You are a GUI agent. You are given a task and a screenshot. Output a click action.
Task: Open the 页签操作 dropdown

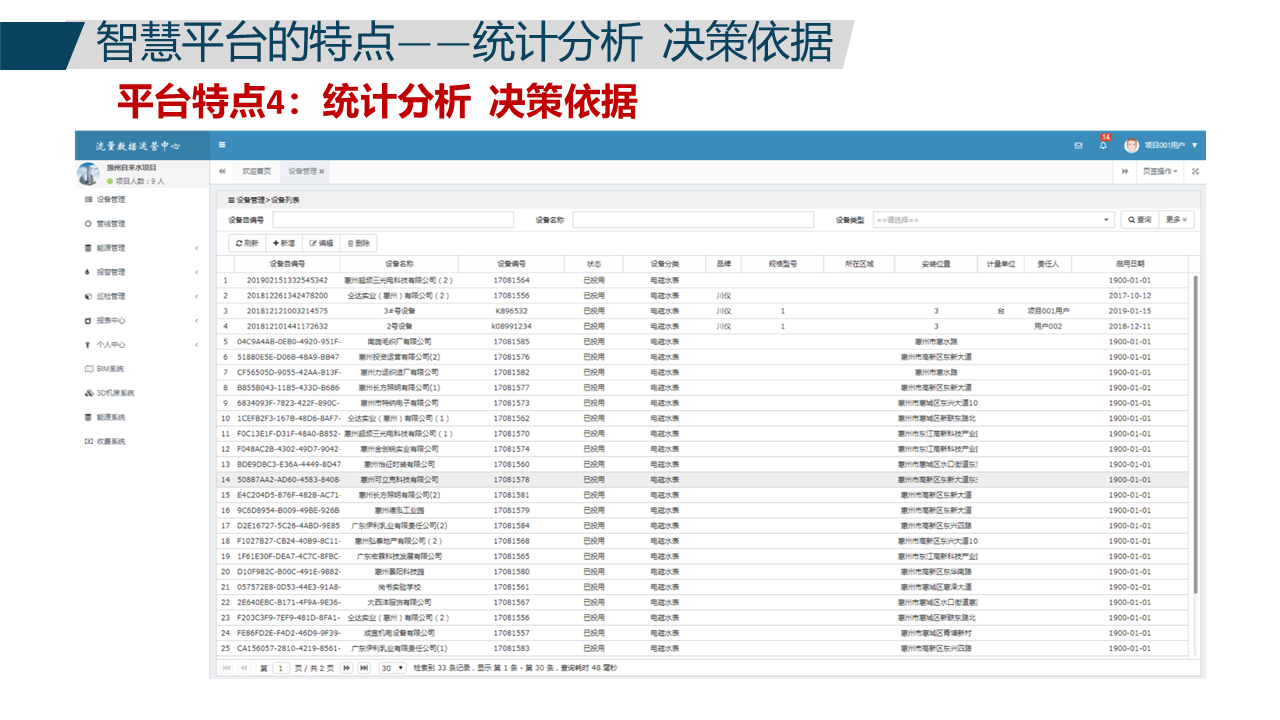pyautogui.click(x=1160, y=171)
